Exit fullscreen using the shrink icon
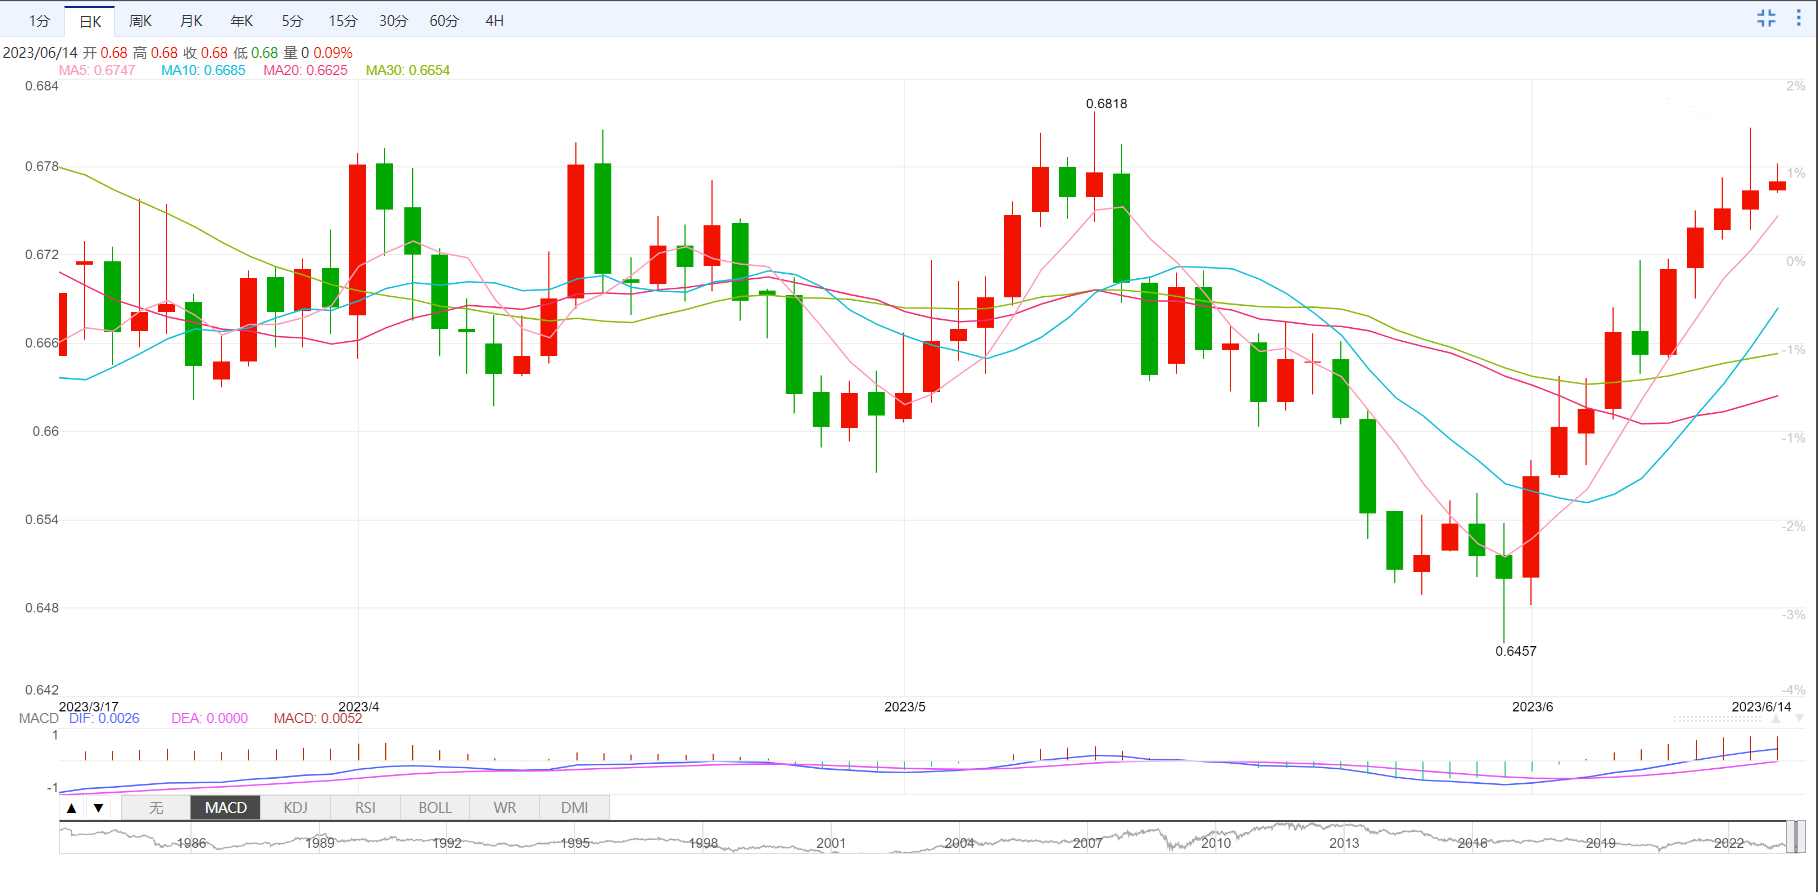Image resolution: width=1818 pixels, height=892 pixels. (x=1766, y=18)
